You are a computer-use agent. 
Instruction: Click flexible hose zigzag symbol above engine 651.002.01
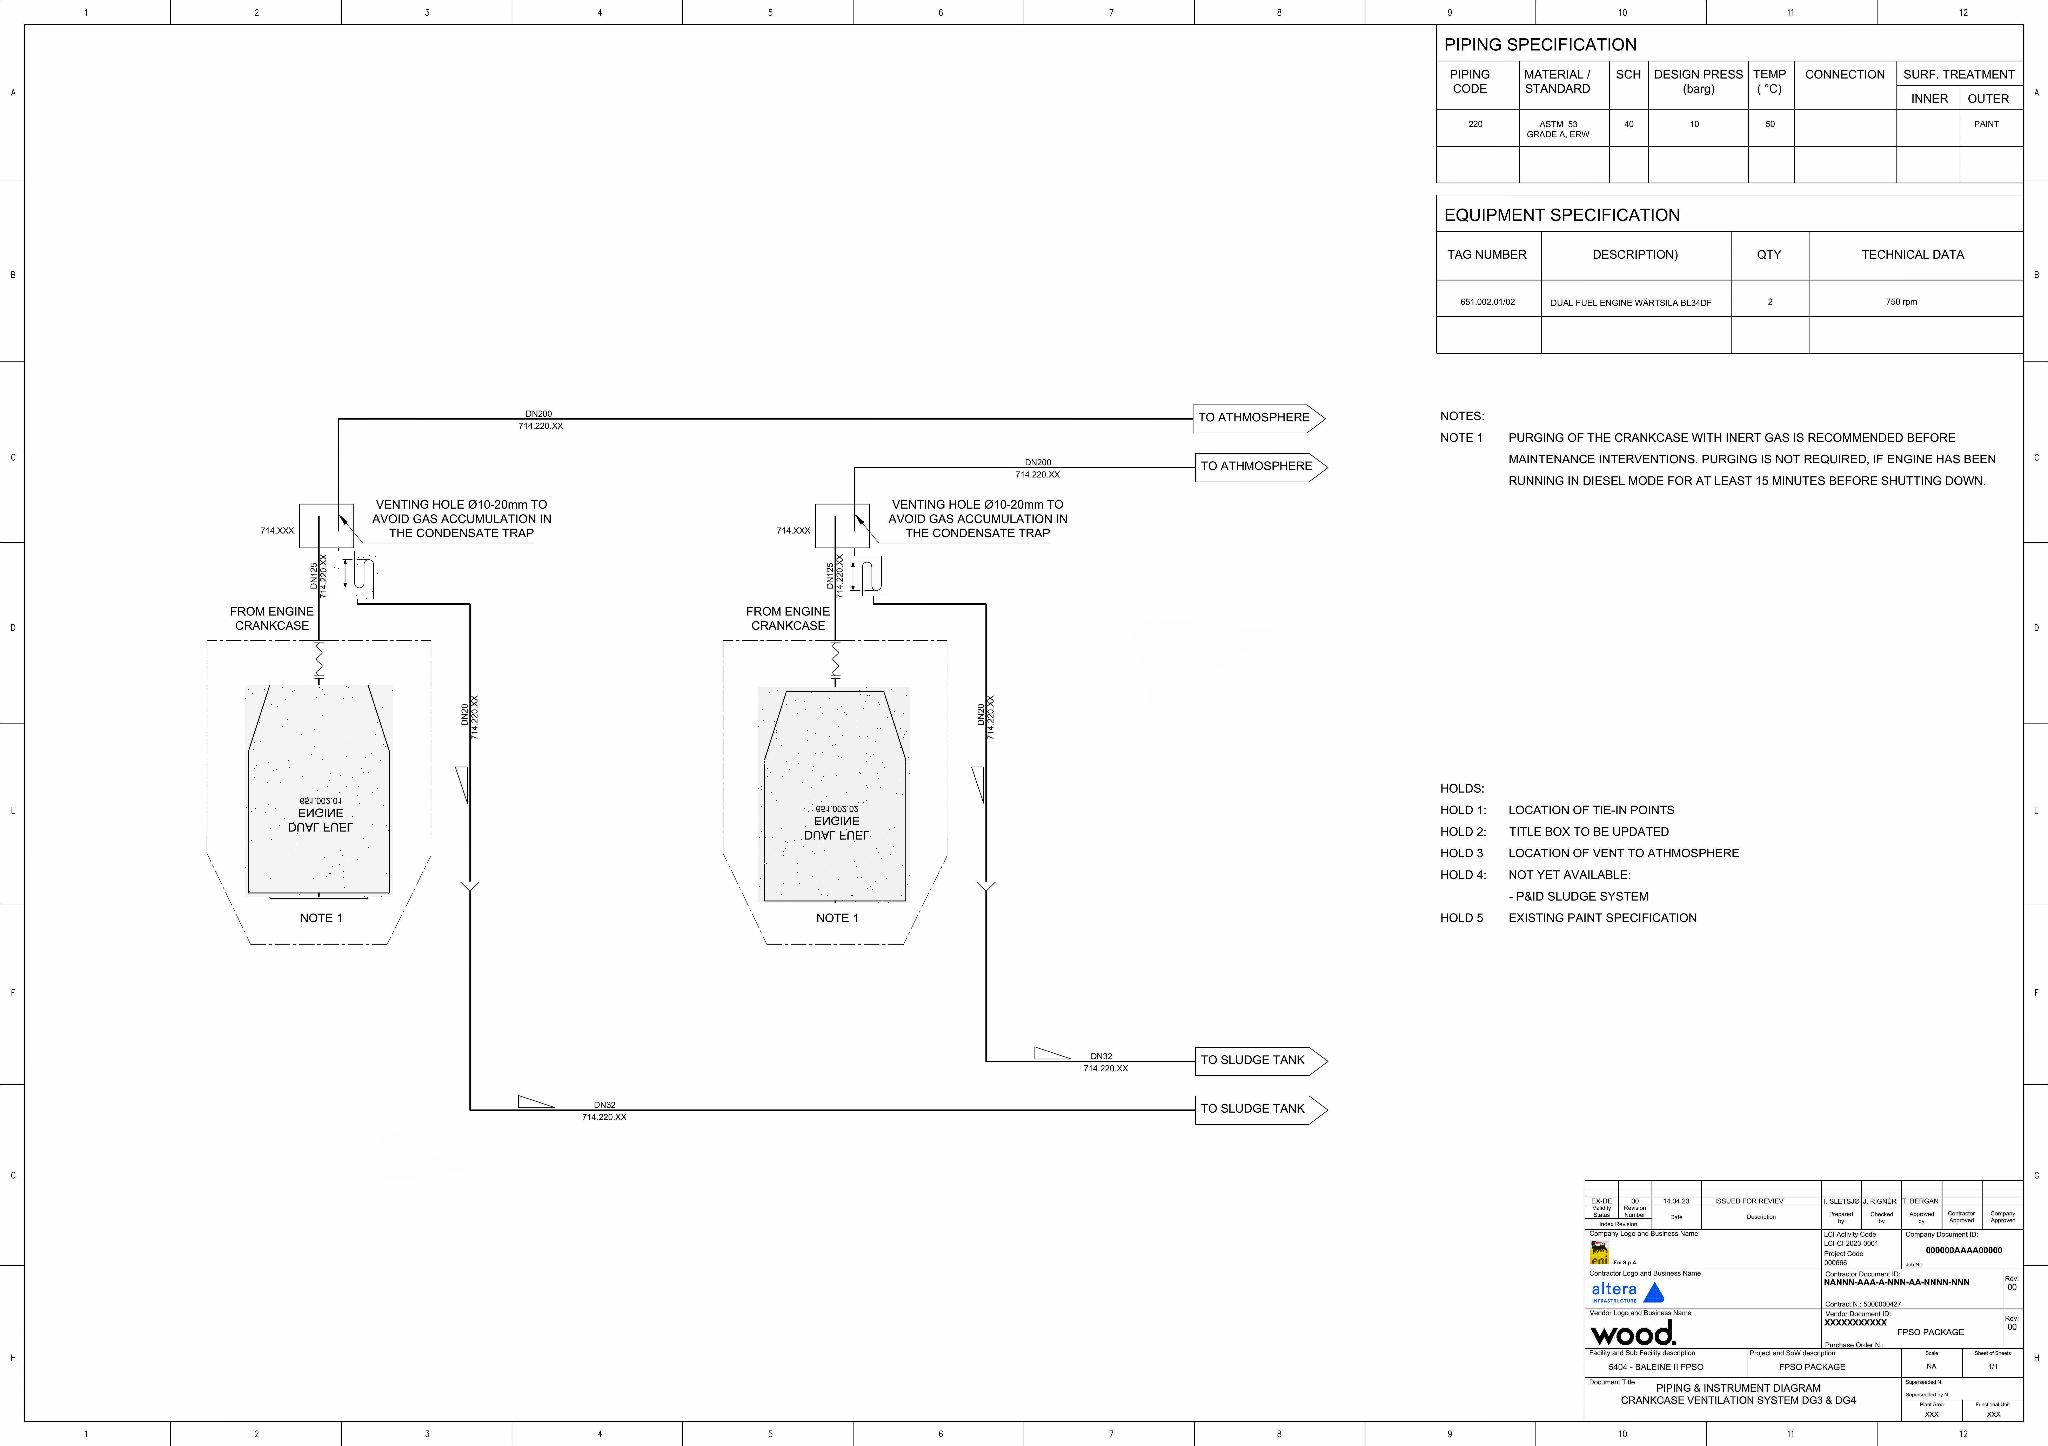pos(319,660)
